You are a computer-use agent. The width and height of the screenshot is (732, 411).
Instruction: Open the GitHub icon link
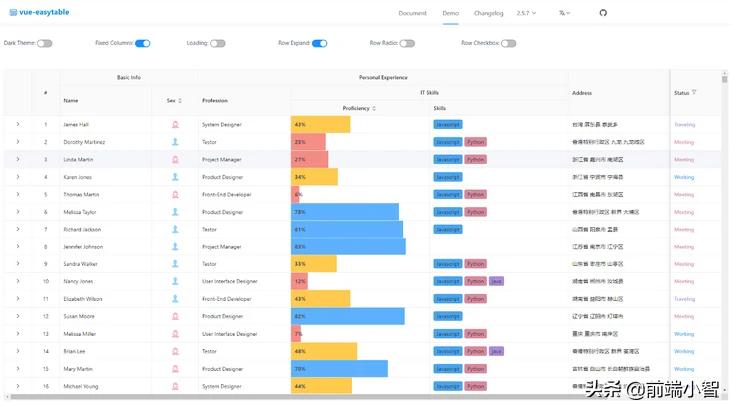pos(603,13)
